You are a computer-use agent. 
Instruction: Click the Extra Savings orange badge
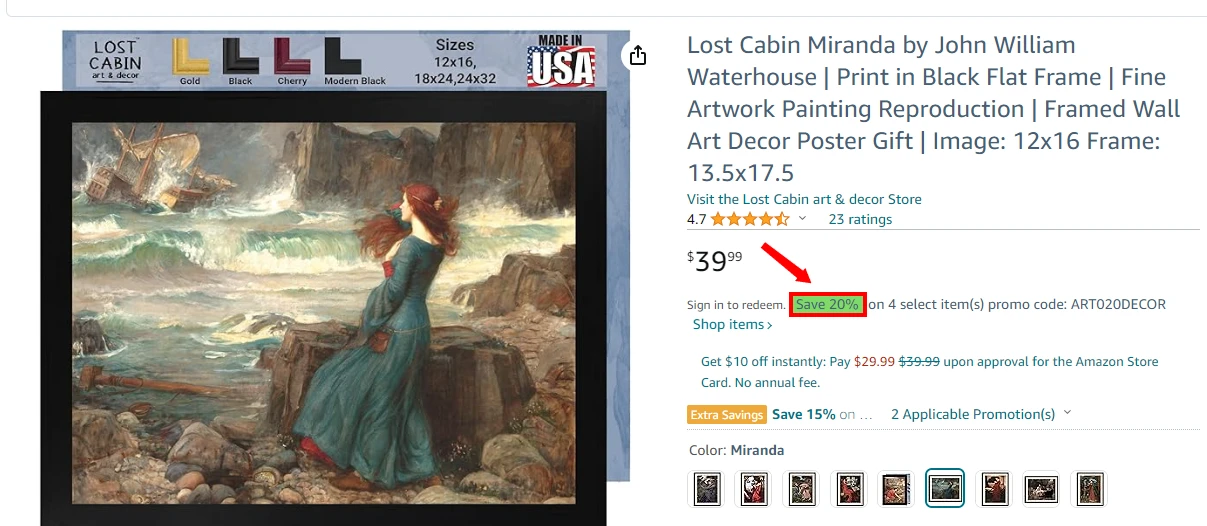(727, 414)
